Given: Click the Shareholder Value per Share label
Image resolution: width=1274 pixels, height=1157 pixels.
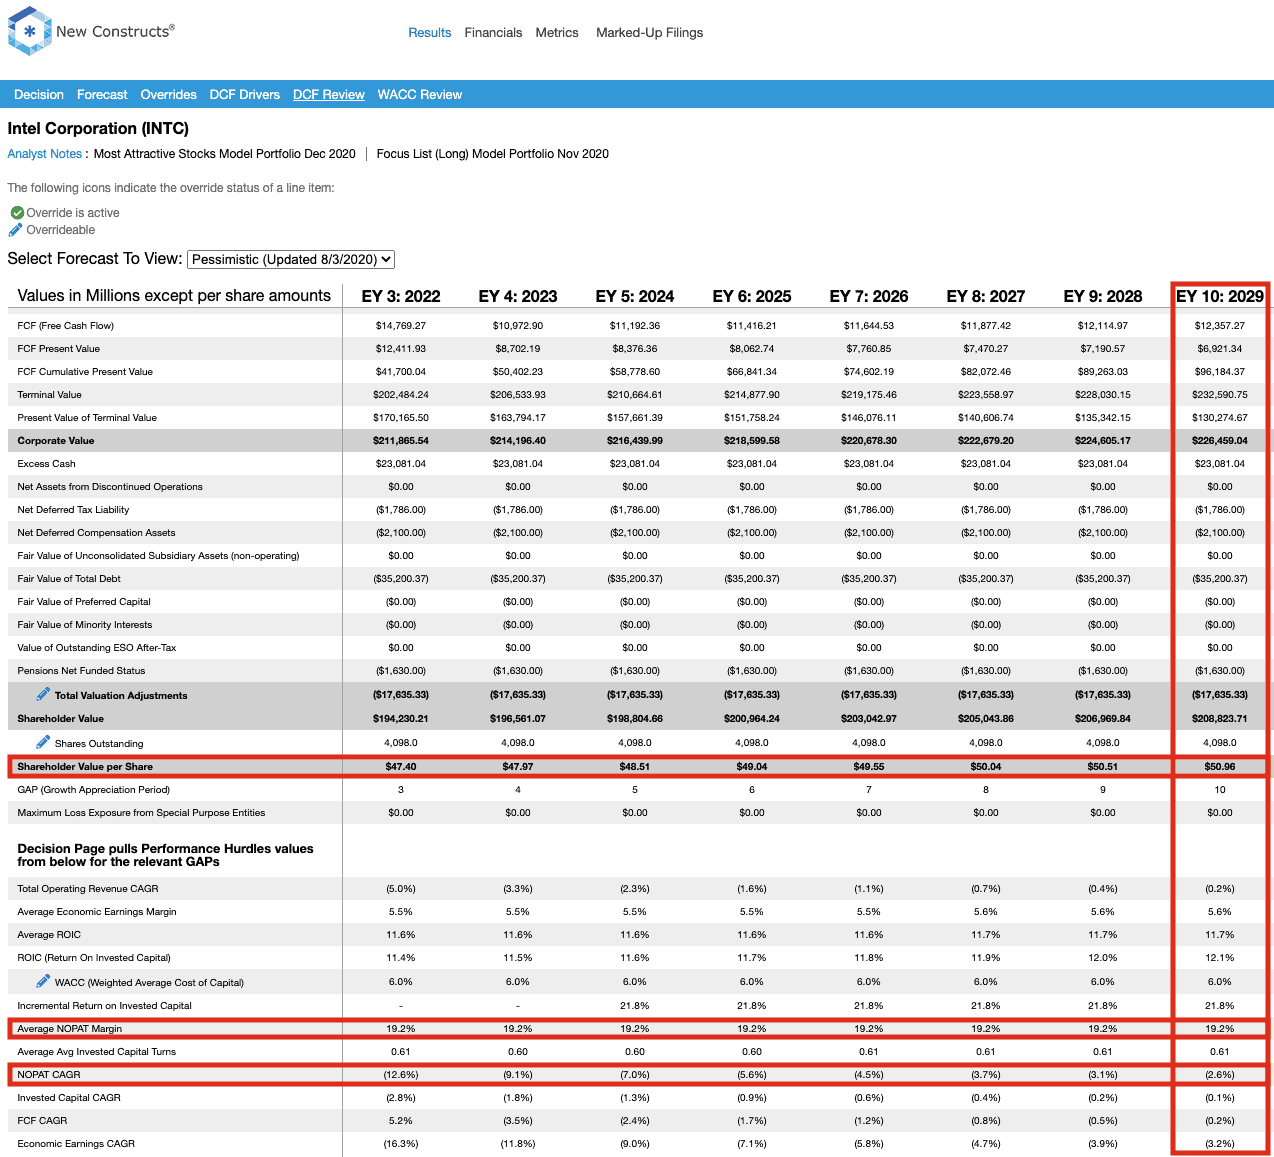Looking at the screenshot, I should coord(85,767).
